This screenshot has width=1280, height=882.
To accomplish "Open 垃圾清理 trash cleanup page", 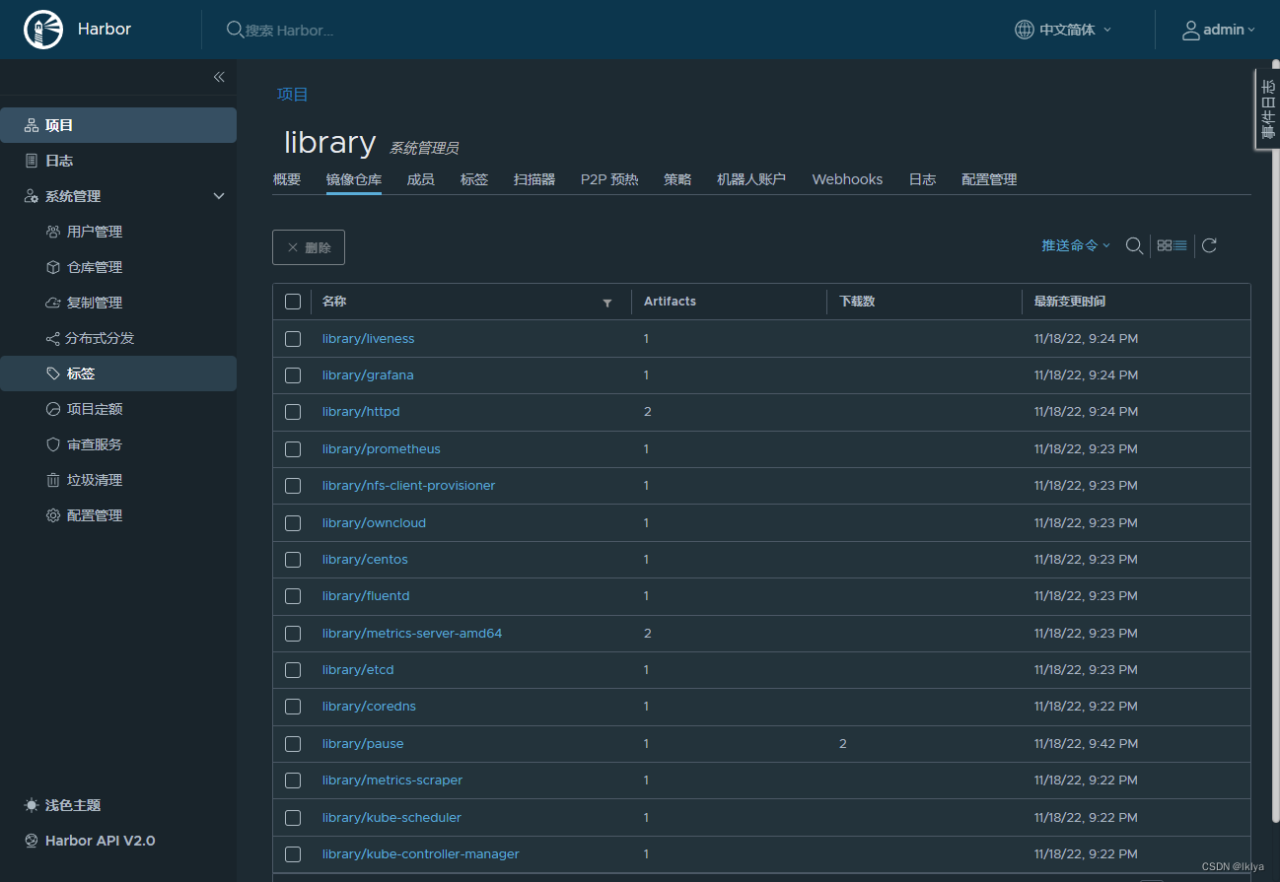I will 93,480.
